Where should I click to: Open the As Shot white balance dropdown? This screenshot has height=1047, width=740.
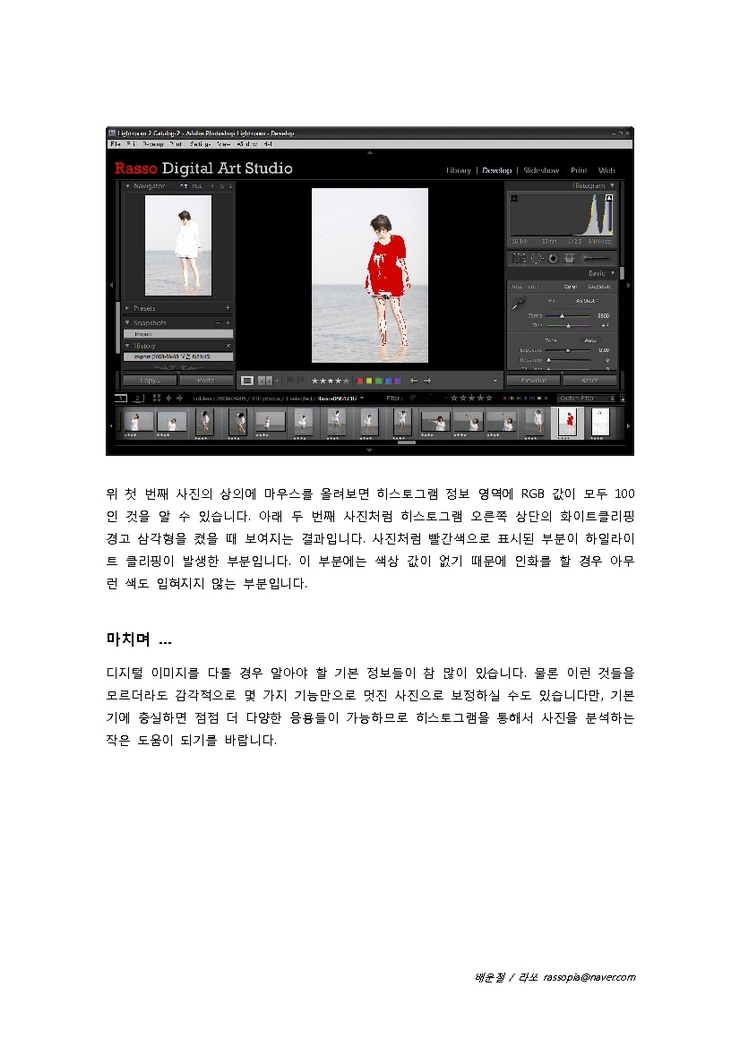tap(590, 301)
